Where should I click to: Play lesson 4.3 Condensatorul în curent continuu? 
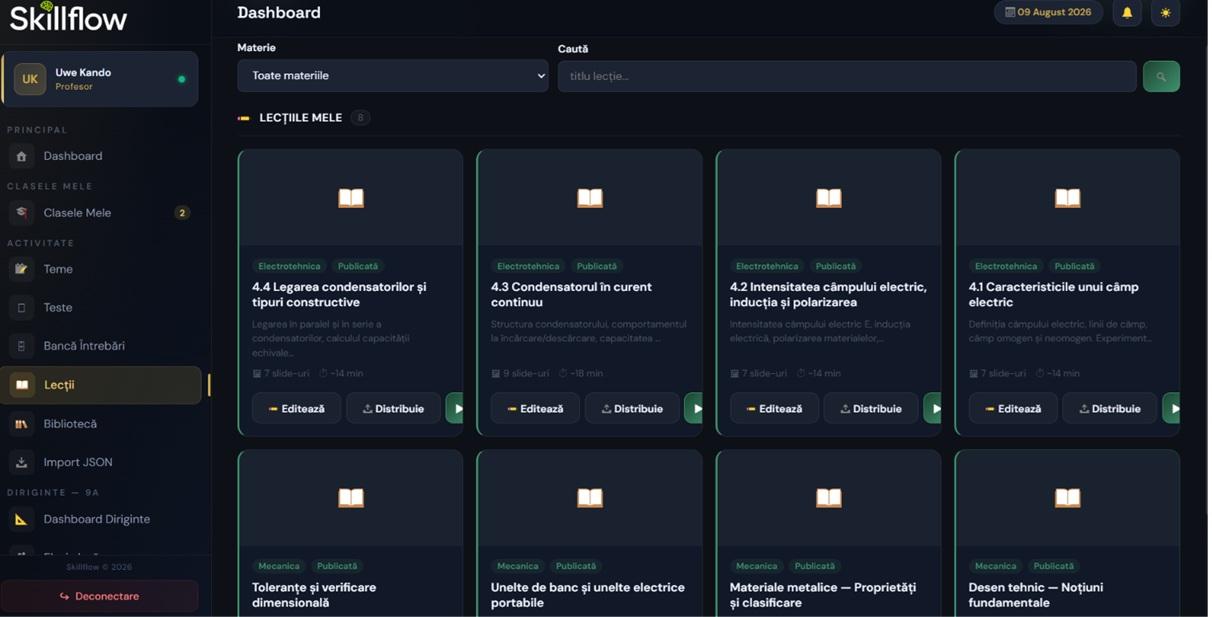tap(695, 410)
